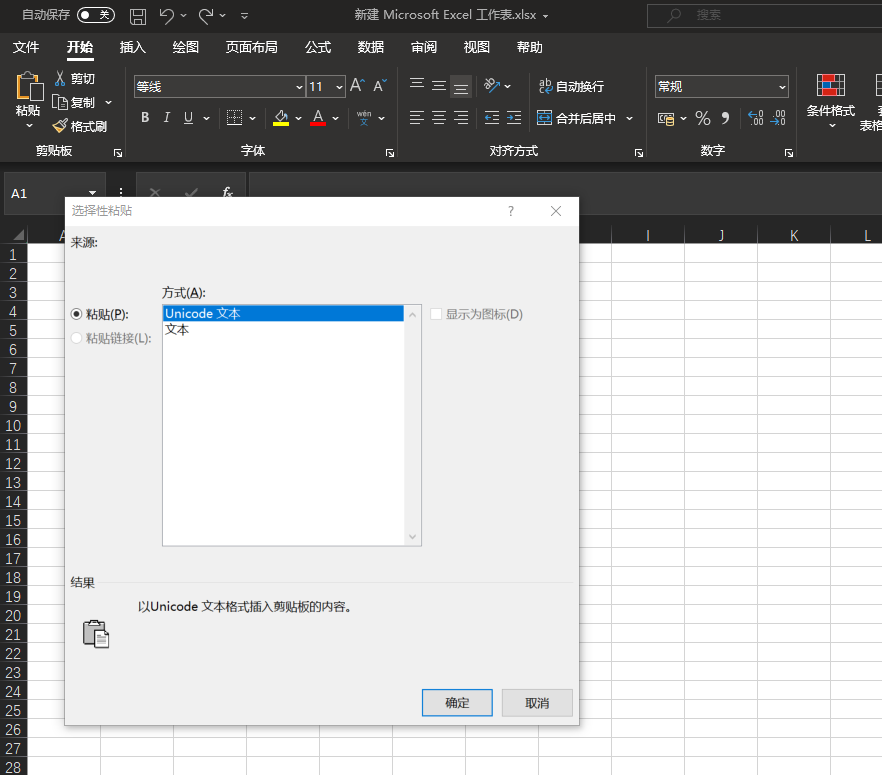
Task: Select the 文本 list item
Action: 283,330
